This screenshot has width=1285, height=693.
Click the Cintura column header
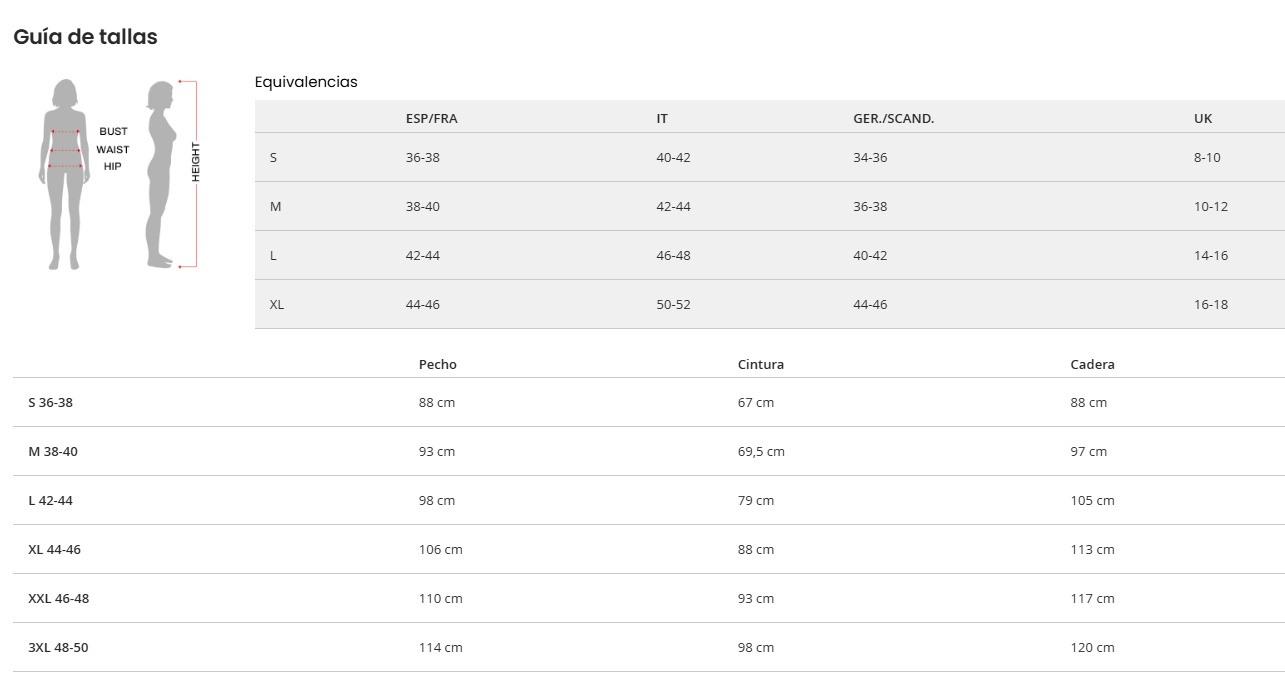coord(761,364)
